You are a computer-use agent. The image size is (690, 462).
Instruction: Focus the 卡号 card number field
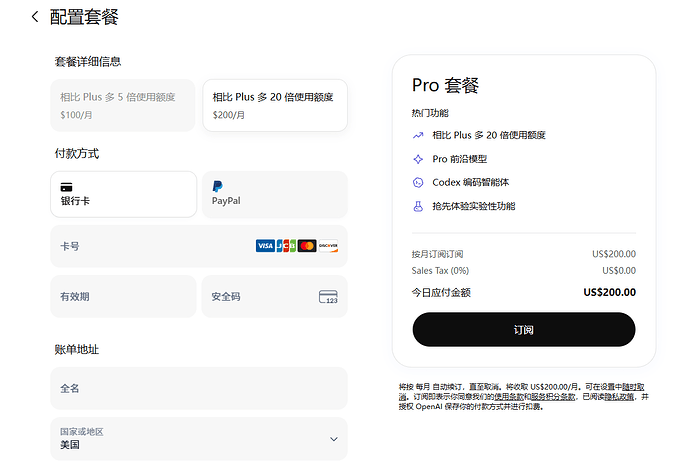click(199, 246)
